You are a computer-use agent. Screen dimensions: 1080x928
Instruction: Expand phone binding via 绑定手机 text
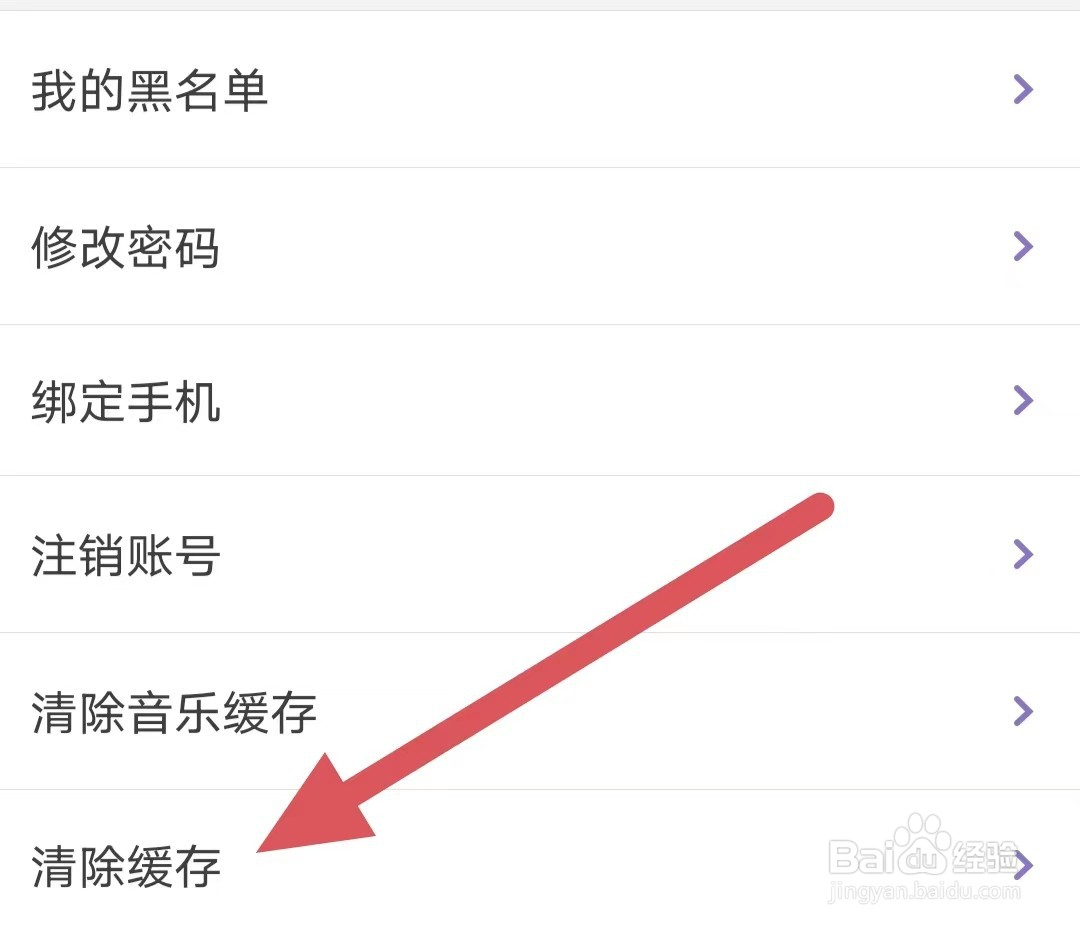[126, 401]
